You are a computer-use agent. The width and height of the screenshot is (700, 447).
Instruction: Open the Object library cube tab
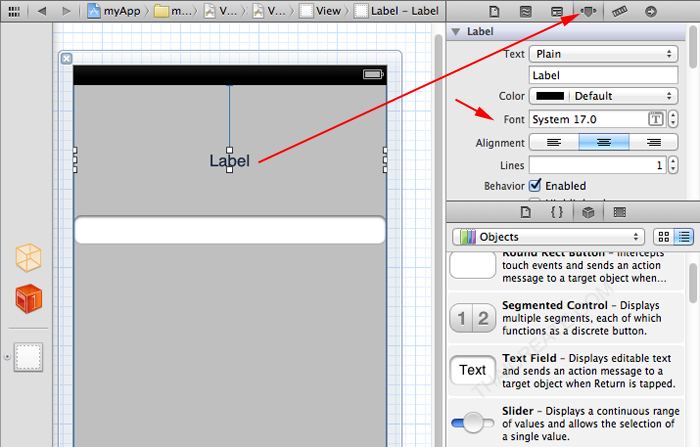[x=588, y=212]
